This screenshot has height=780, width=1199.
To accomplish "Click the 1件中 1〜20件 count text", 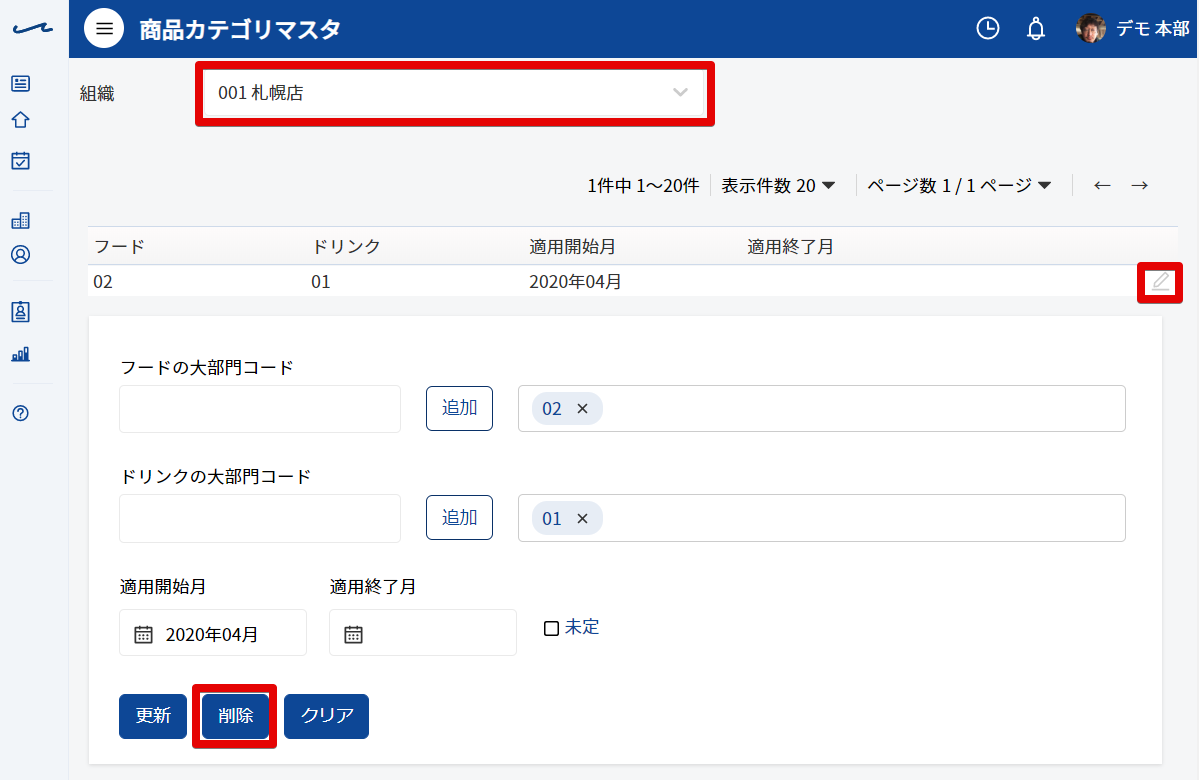I will click(x=643, y=186).
